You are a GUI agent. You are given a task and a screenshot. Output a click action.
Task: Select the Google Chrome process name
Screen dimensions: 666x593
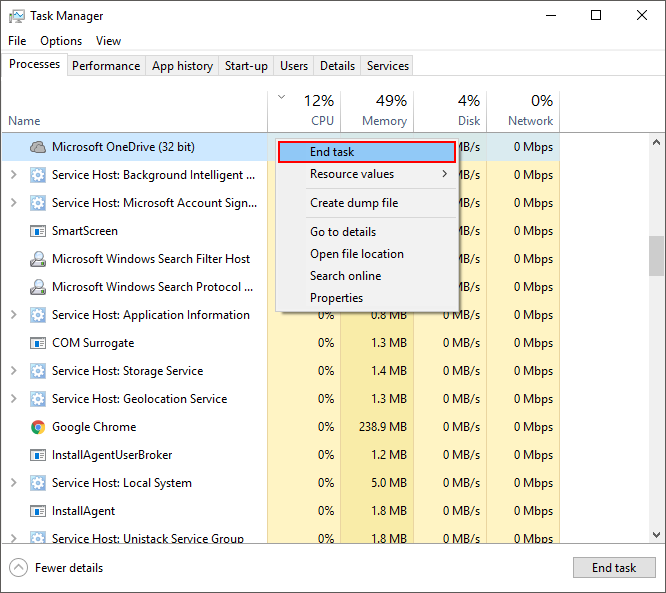pyautogui.click(x=94, y=427)
